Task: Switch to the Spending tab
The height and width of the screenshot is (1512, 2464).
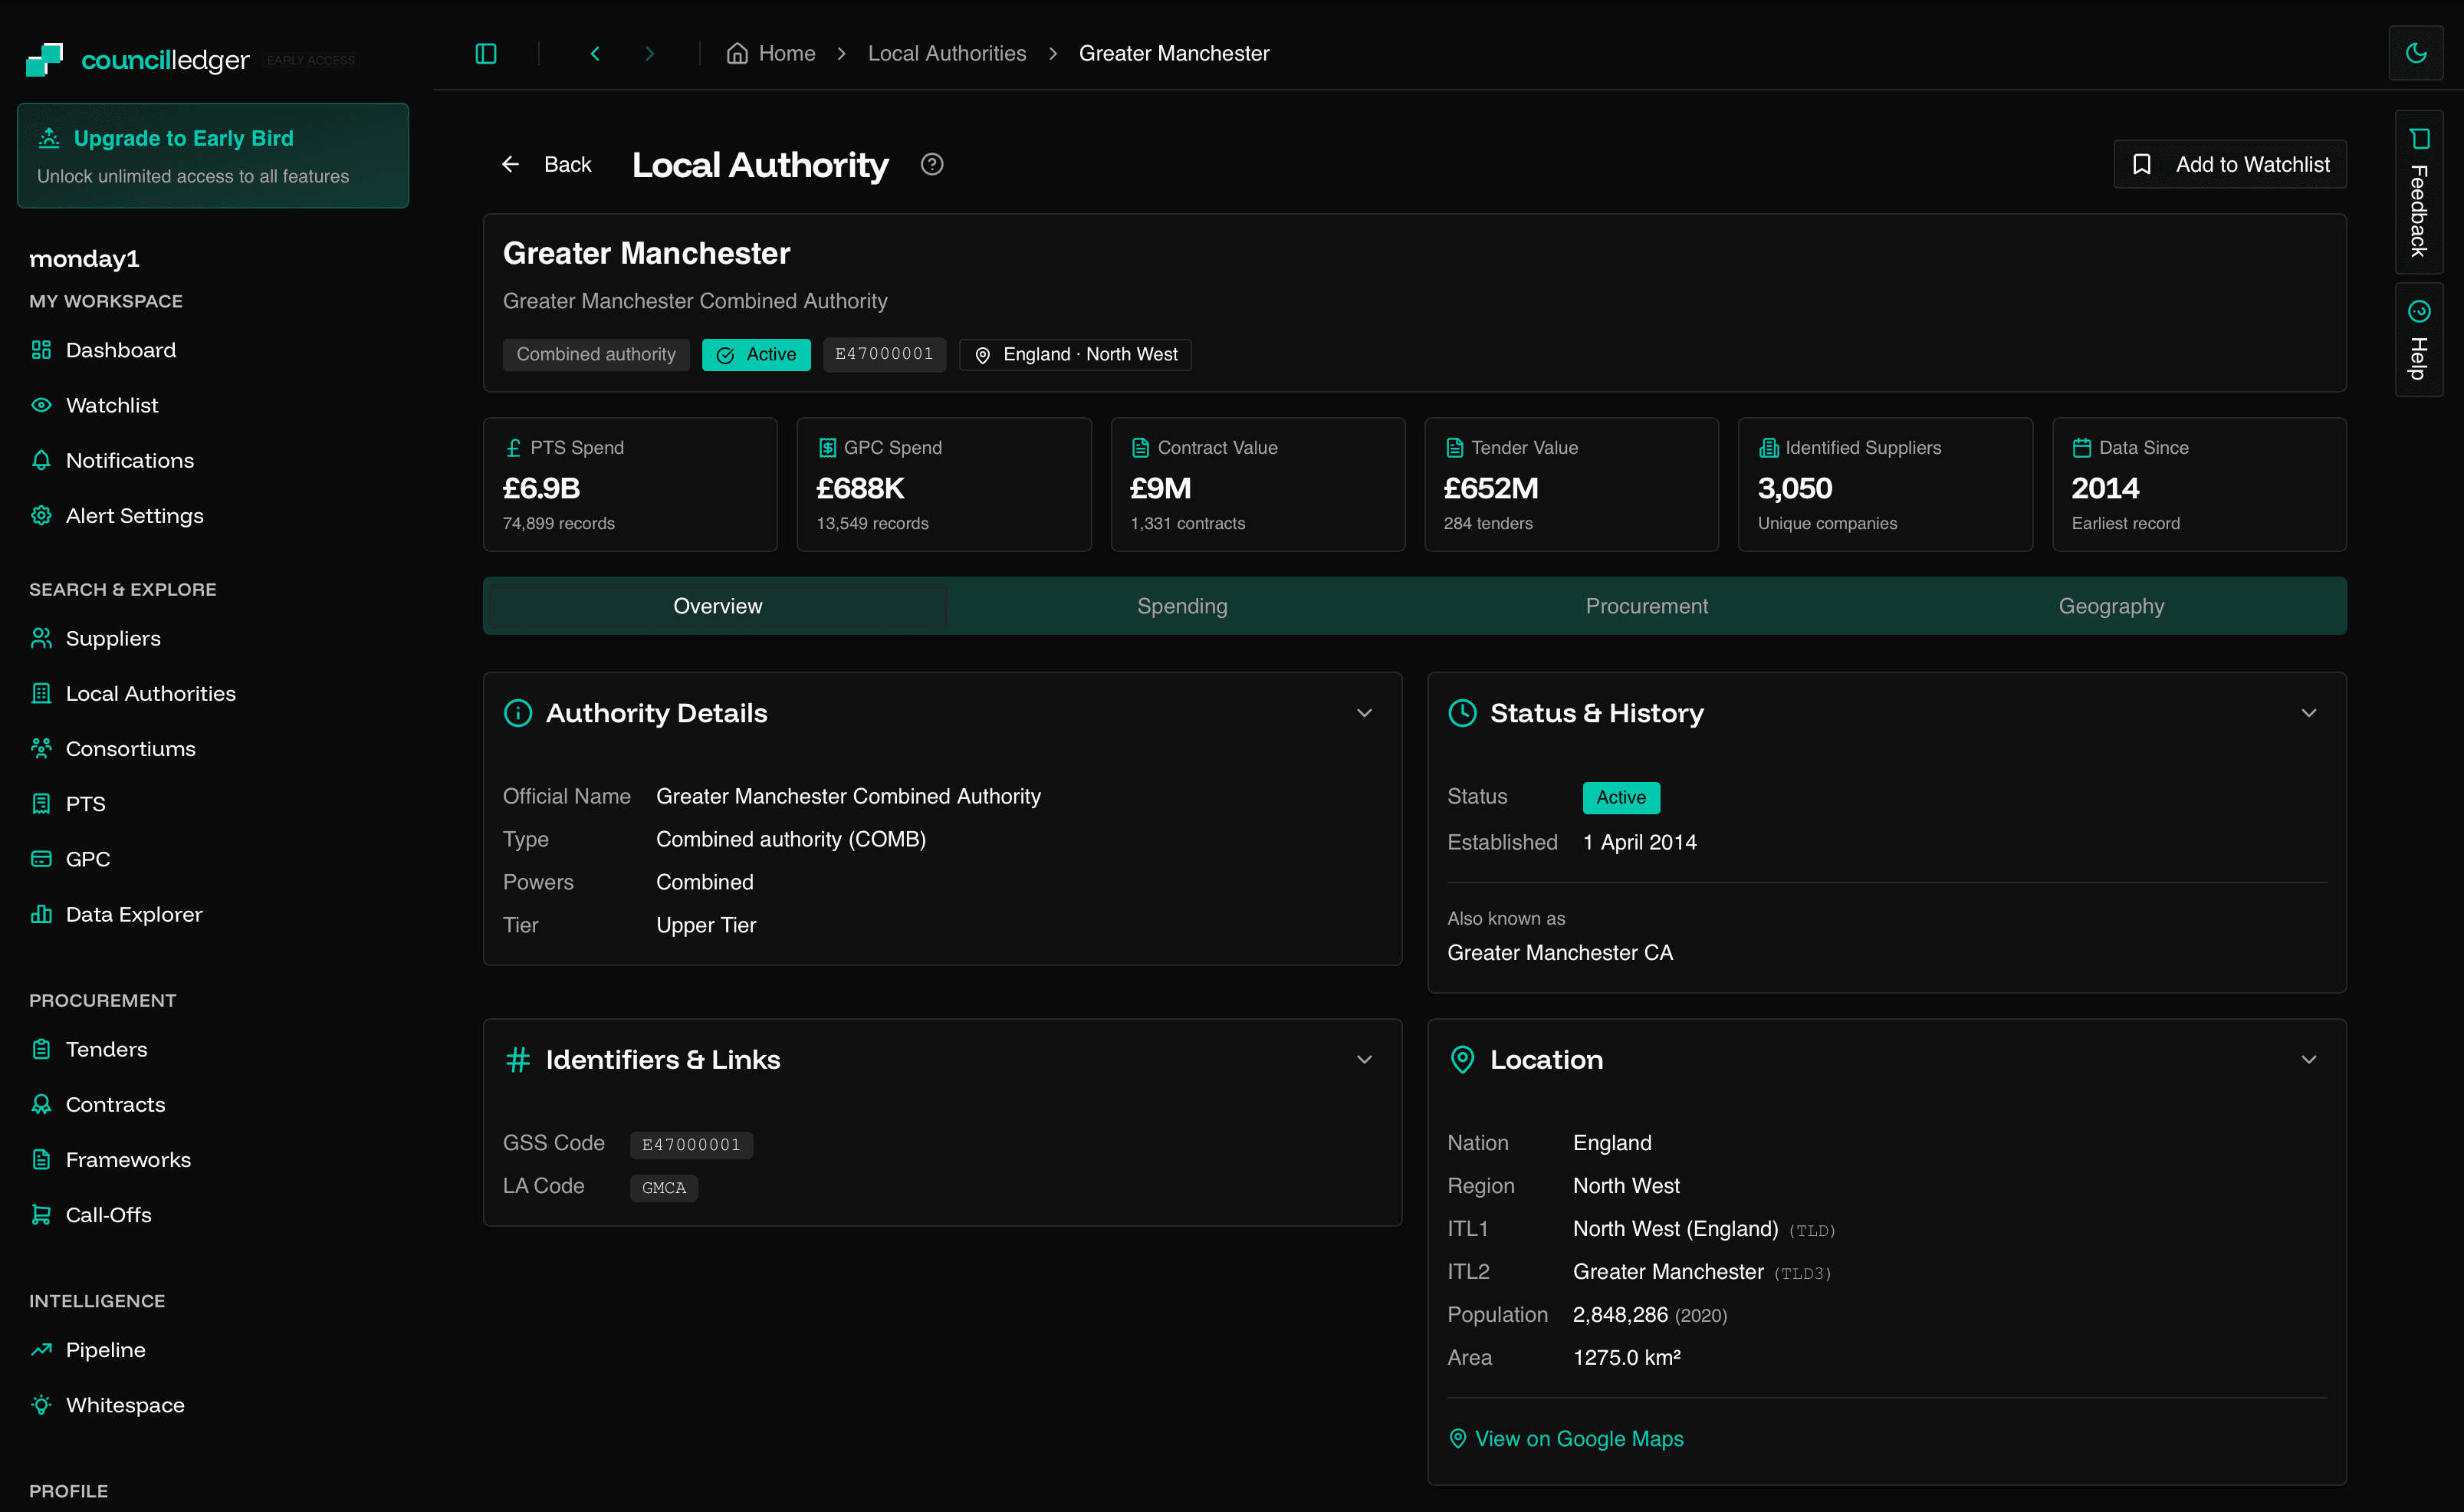Action: point(1182,606)
